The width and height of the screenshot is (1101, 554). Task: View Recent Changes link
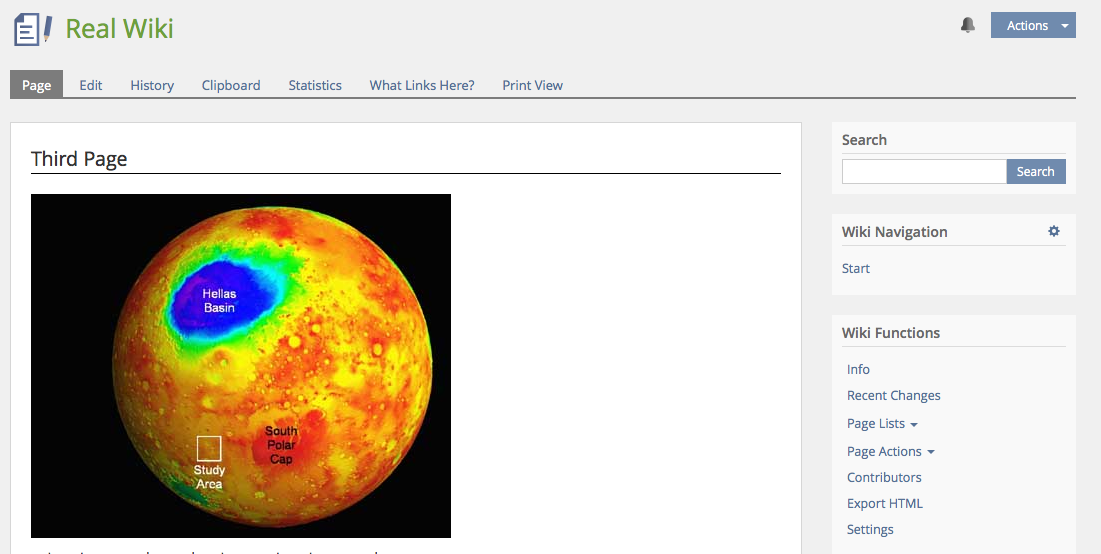click(893, 396)
